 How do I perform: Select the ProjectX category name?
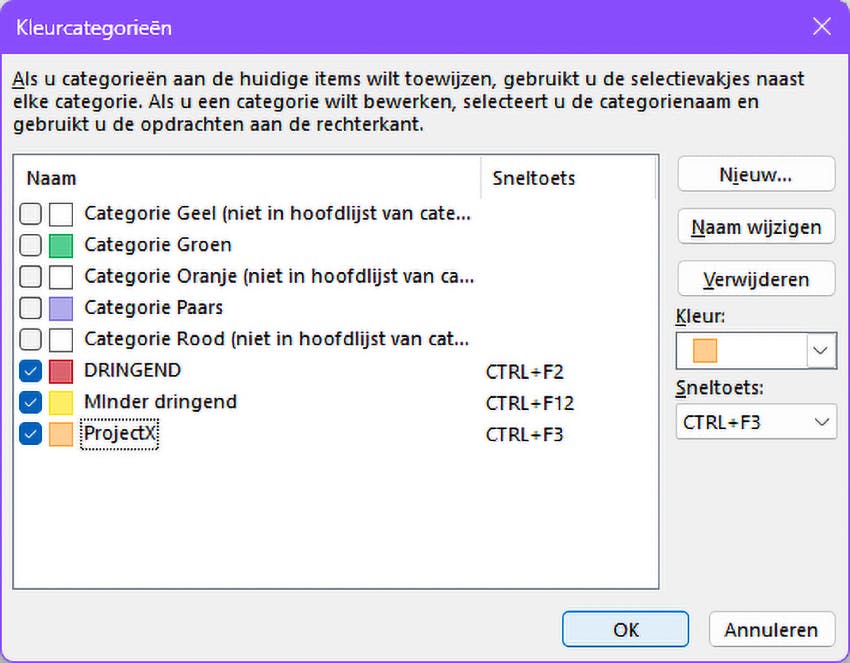[120, 434]
